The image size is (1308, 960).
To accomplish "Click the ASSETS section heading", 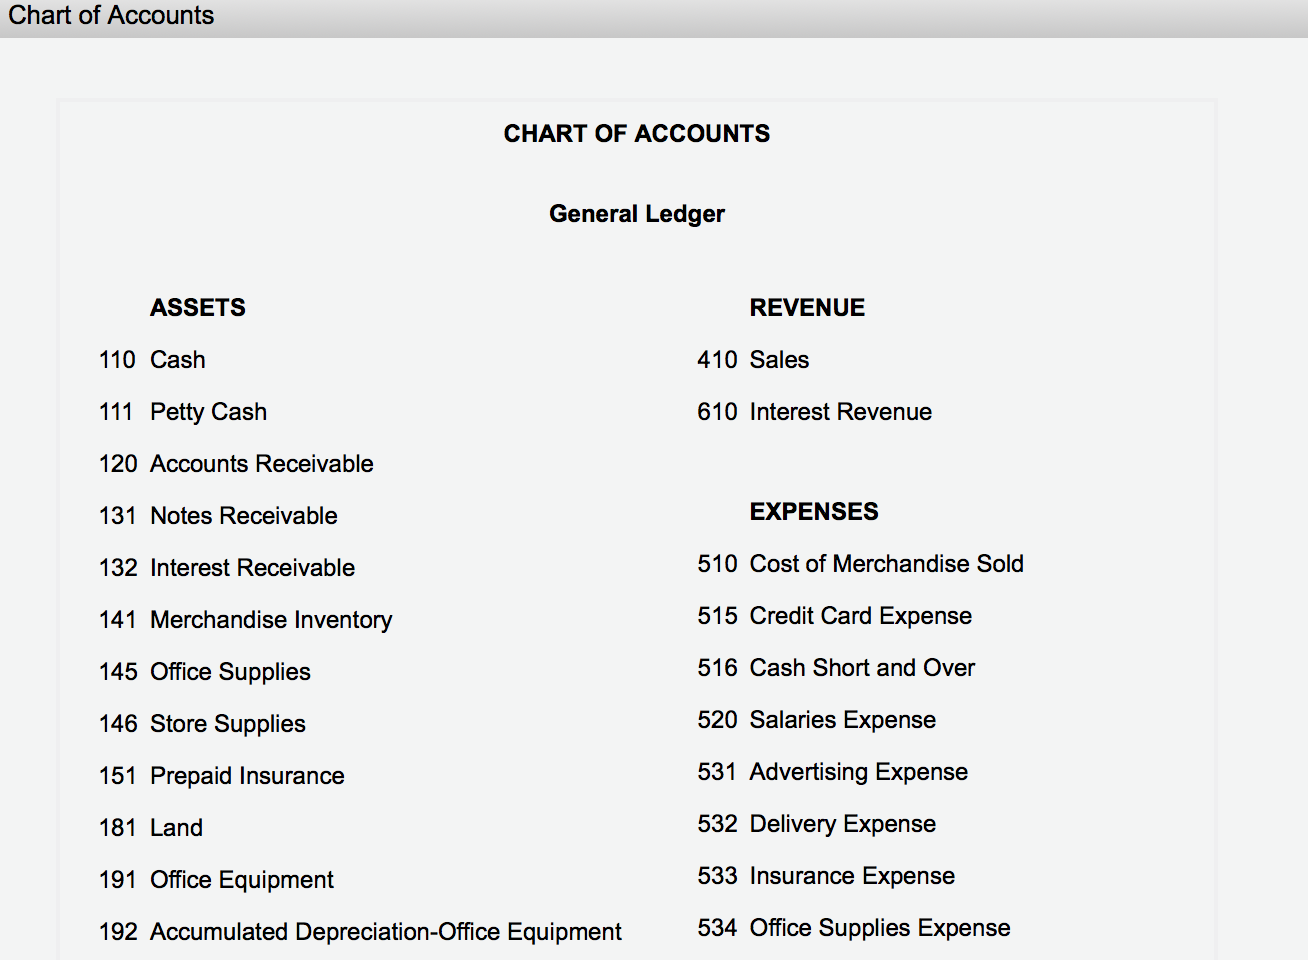I will click(x=198, y=307).
